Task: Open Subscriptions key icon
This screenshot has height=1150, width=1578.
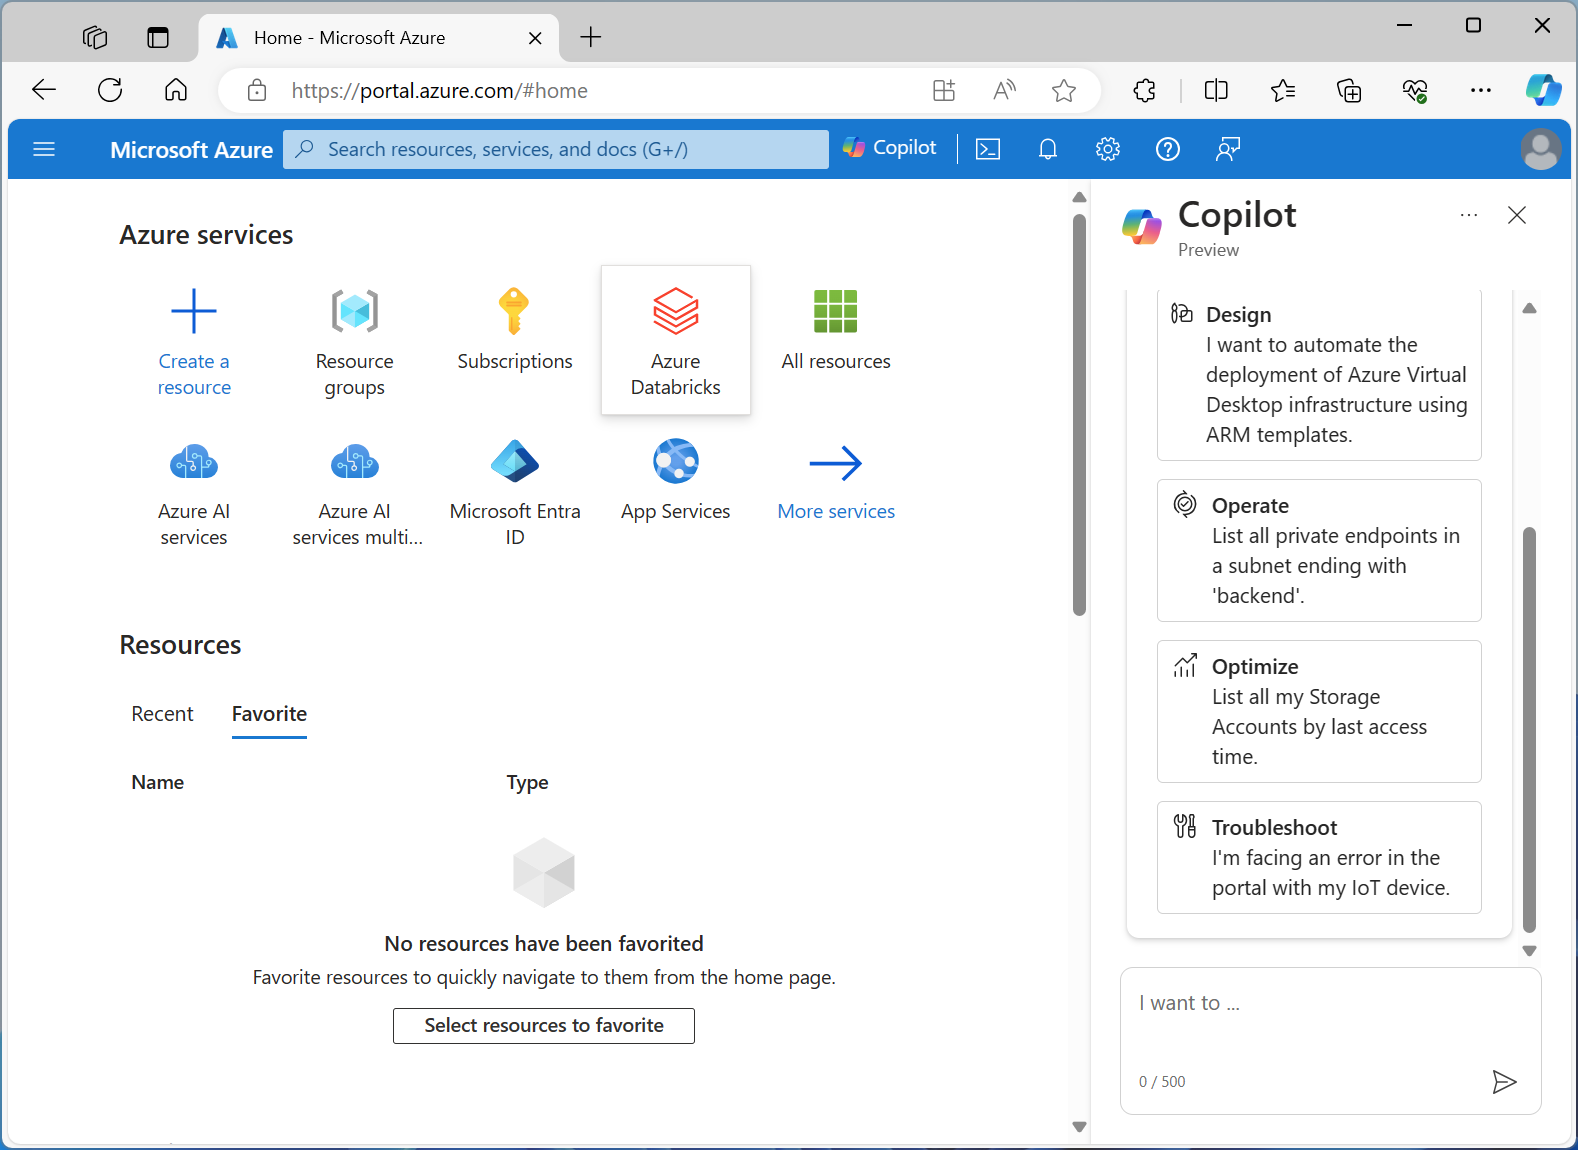Action: click(514, 311)
